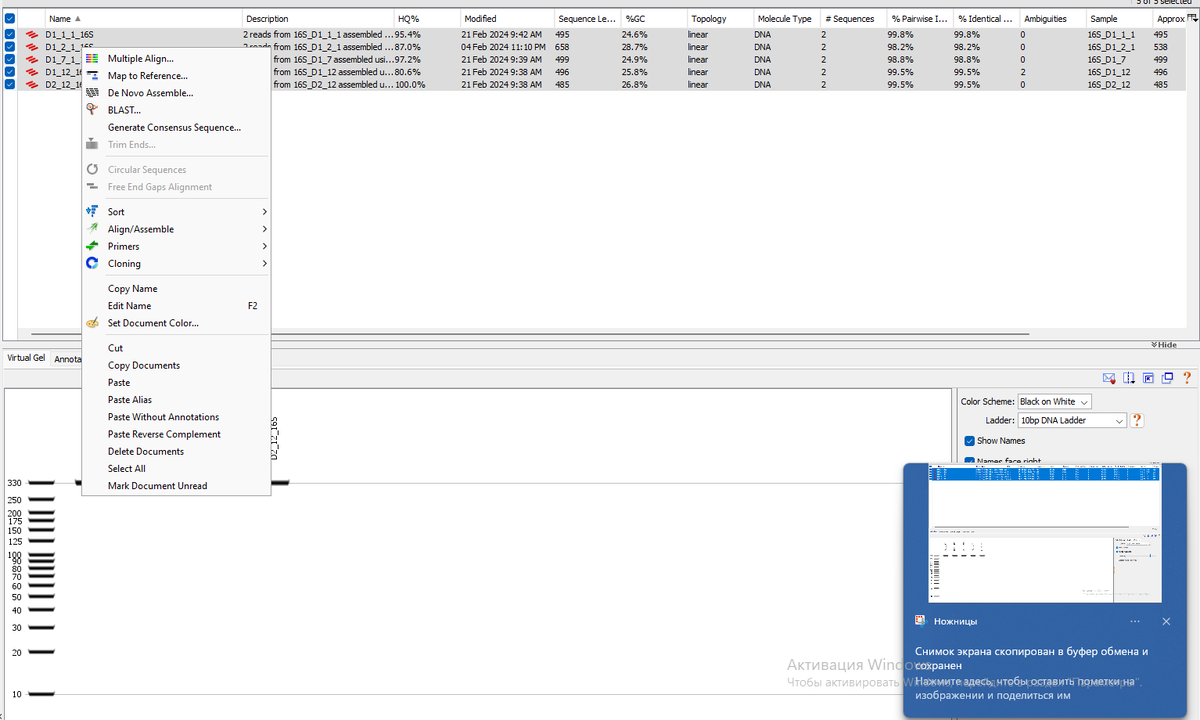The image size is (1200, 720).
Task: Toggle the Show Names checkbox
Action: point(970,441)
